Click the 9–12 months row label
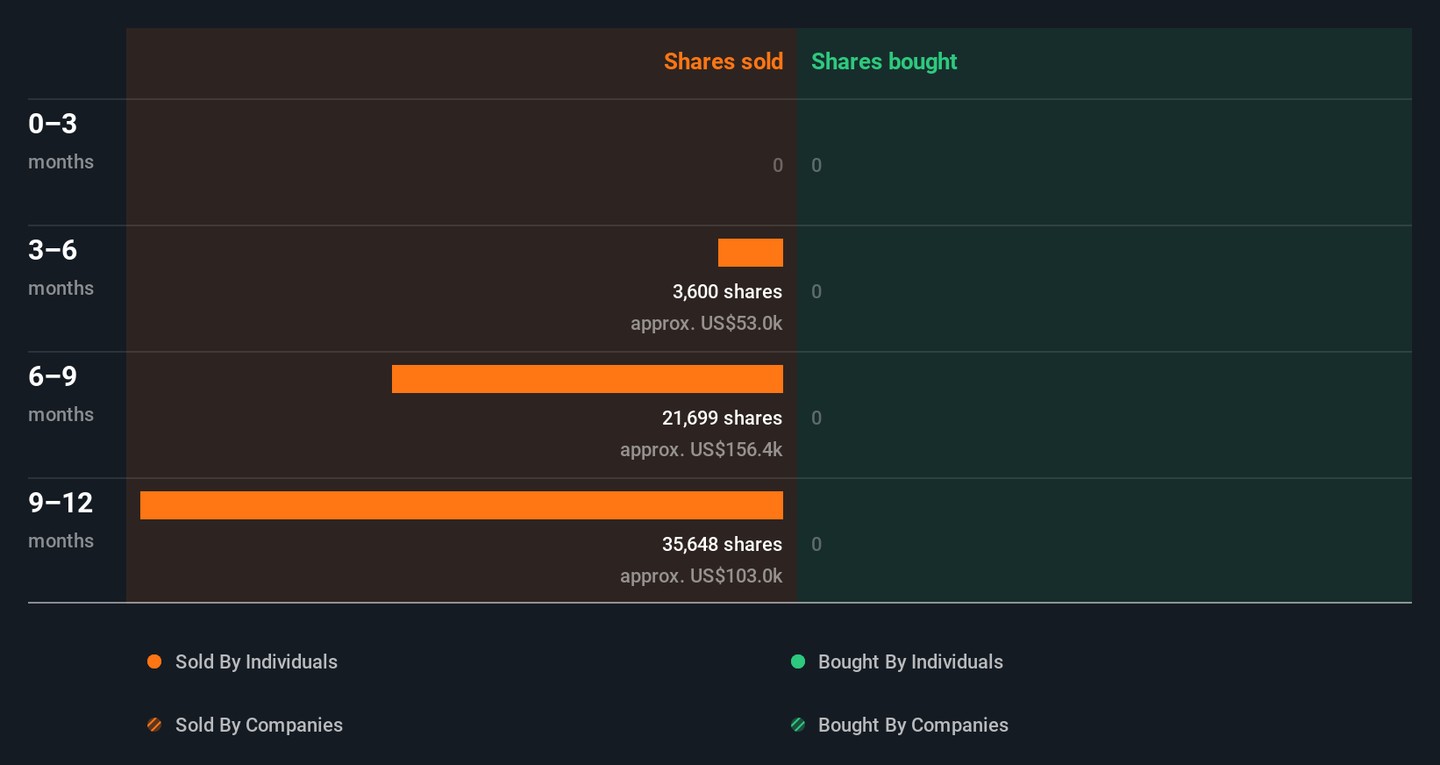This screenshot has height=765, width=1440. pos(61,519)
